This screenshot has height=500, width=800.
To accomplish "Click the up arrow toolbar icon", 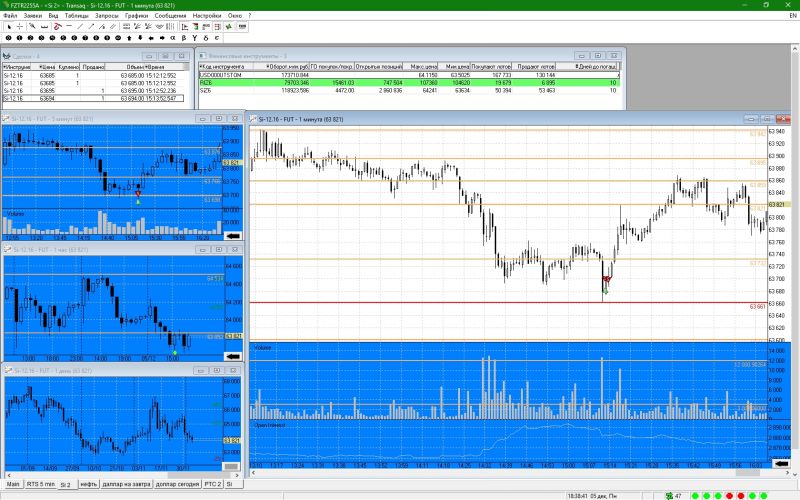I will [129, 38].
